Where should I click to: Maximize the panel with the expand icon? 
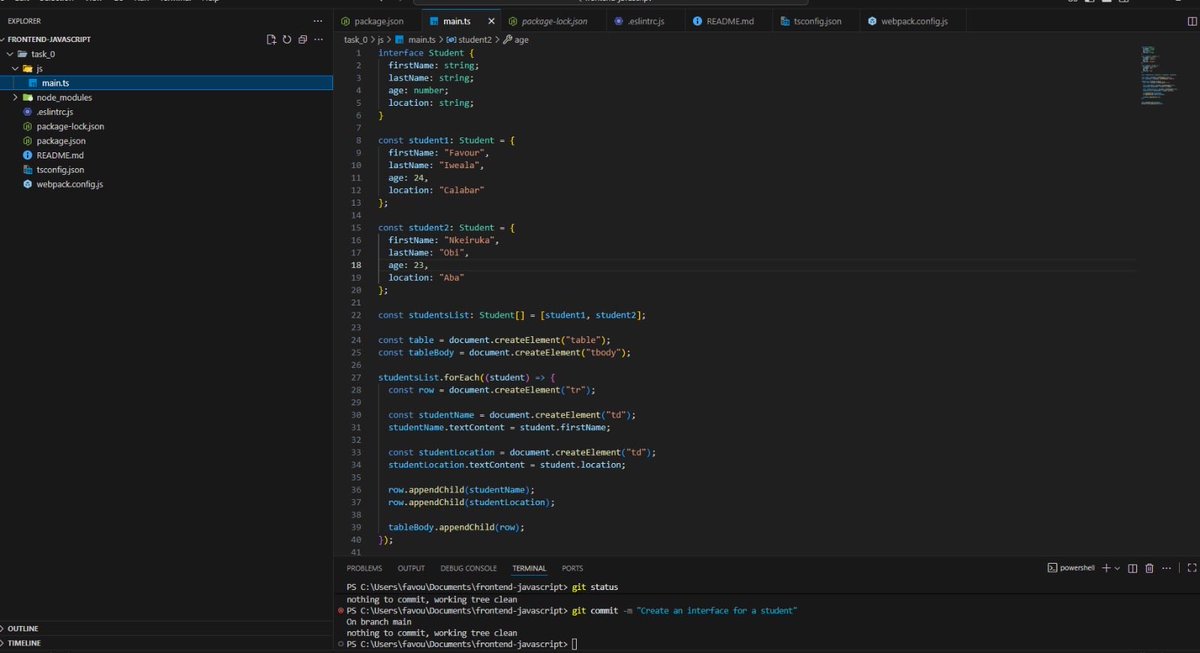[1190, 568]
